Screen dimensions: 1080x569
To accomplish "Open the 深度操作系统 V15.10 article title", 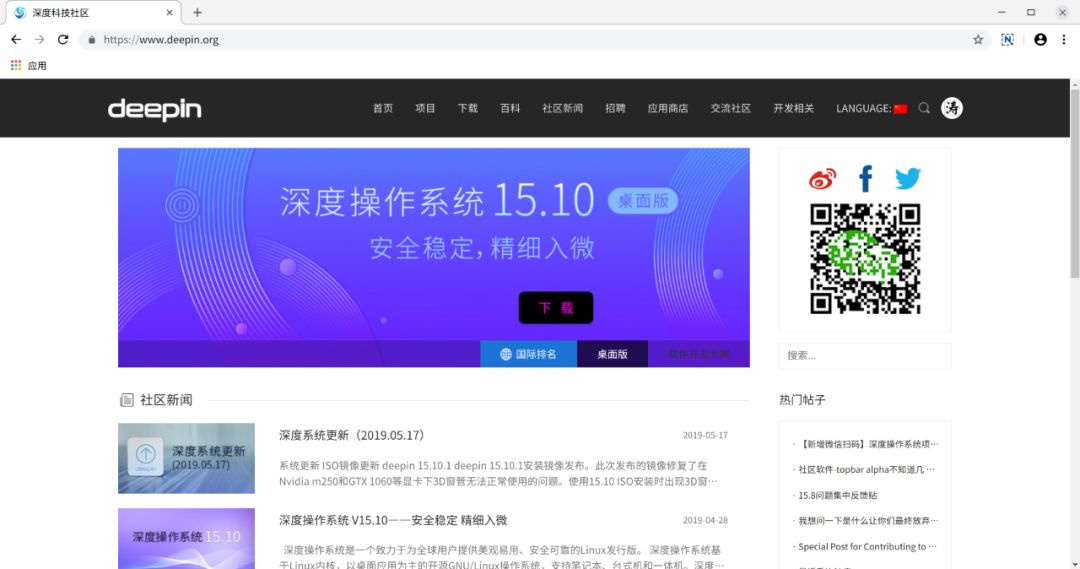I will (393, 520).
